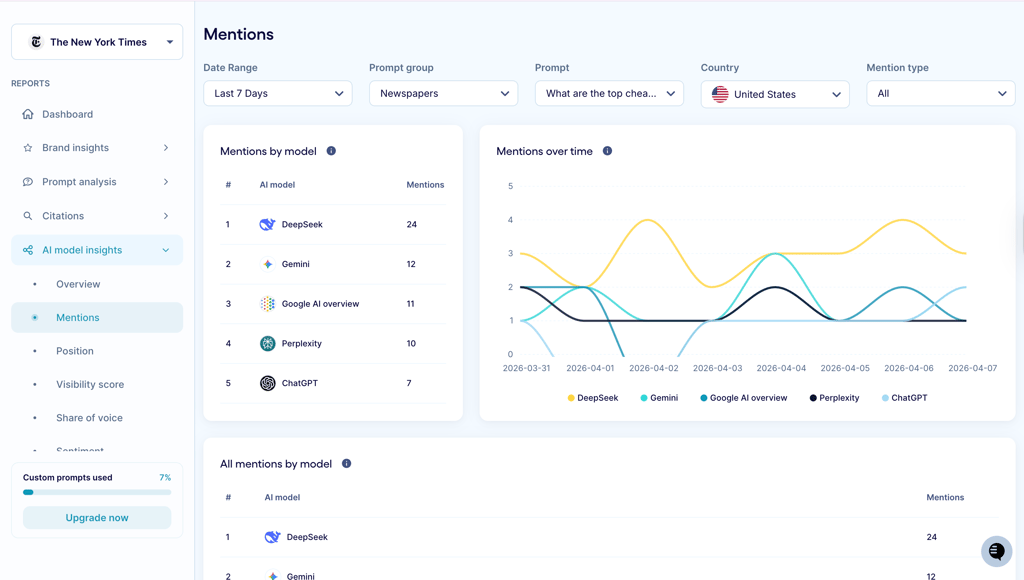Click the United States flag icon
This screenshot has height=580, width=1024.
pos(720,94)
